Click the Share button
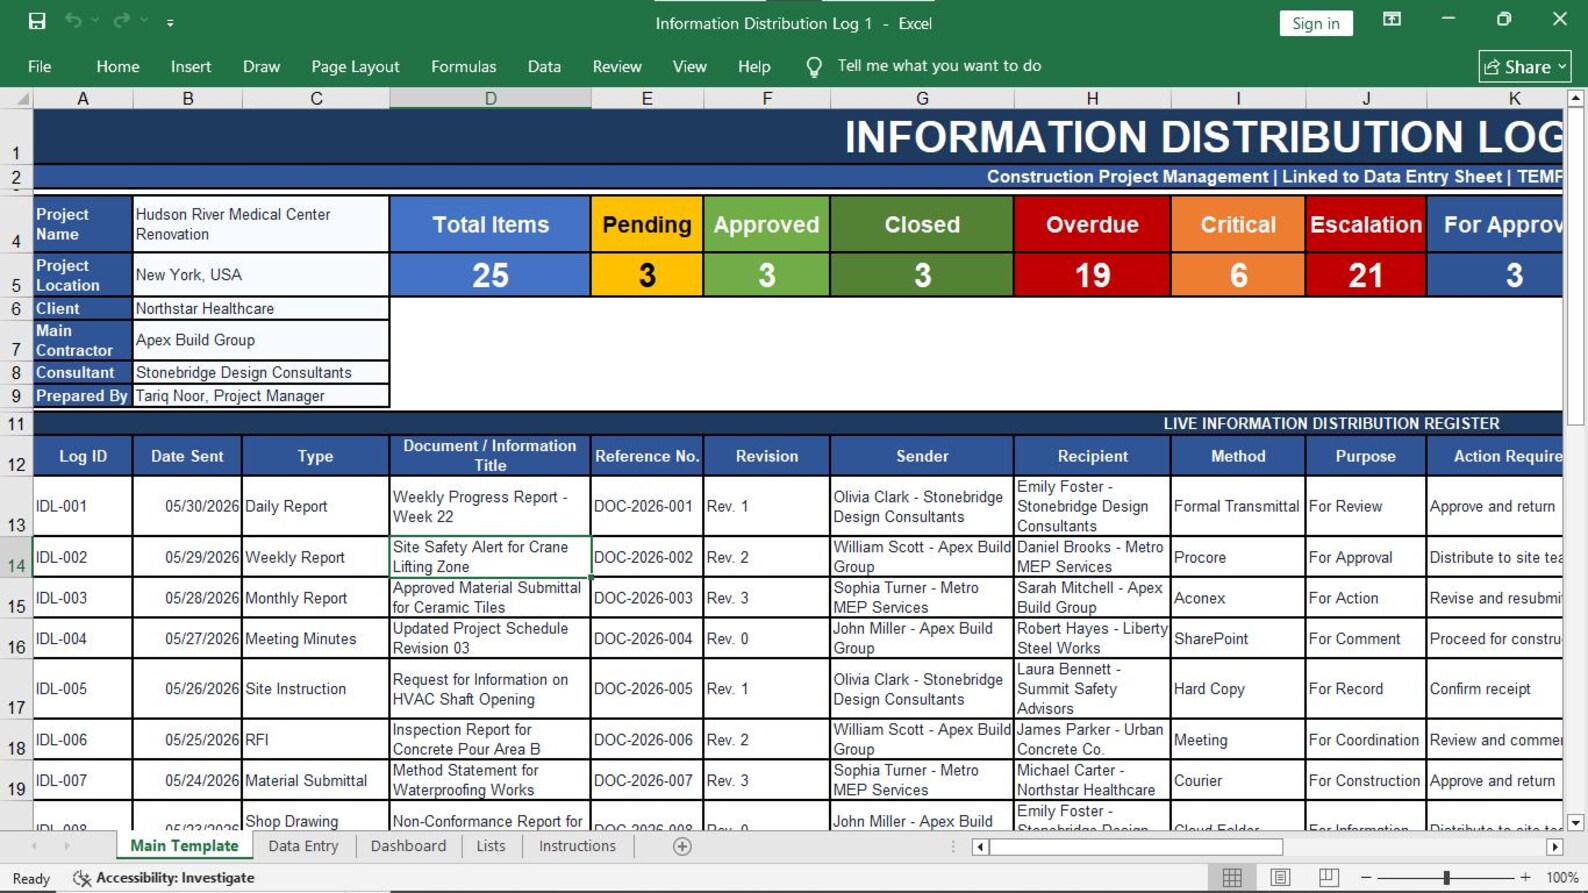Image resolution: width=1588 pixels, height=893 pixels. 1524,67
